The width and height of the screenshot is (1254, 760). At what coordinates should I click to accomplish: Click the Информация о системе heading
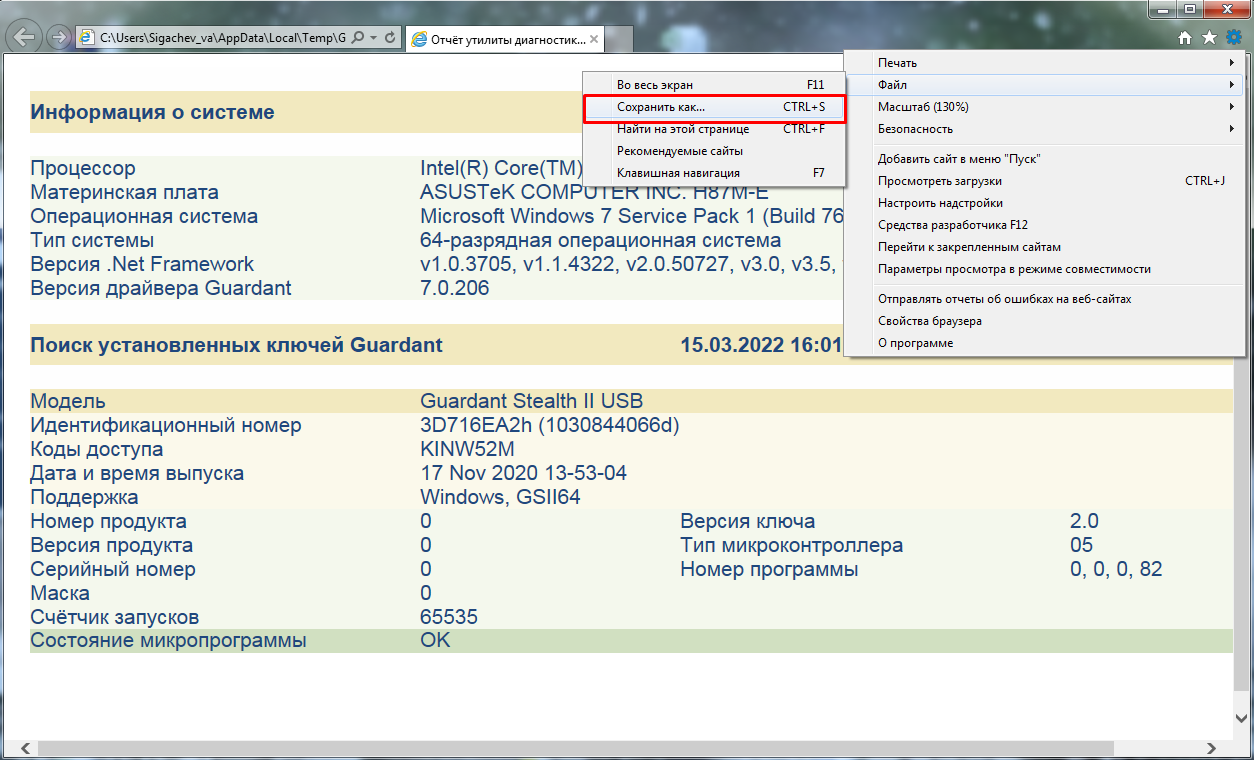pyautogui.click(x=152, y=112)
